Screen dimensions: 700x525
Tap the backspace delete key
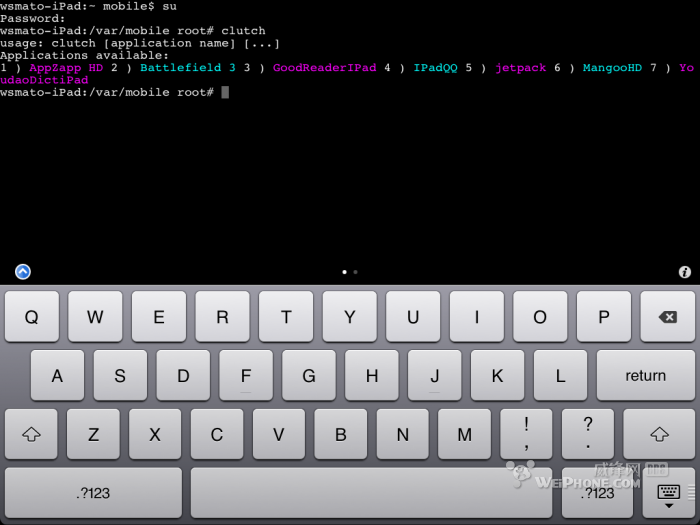point(667,317)
